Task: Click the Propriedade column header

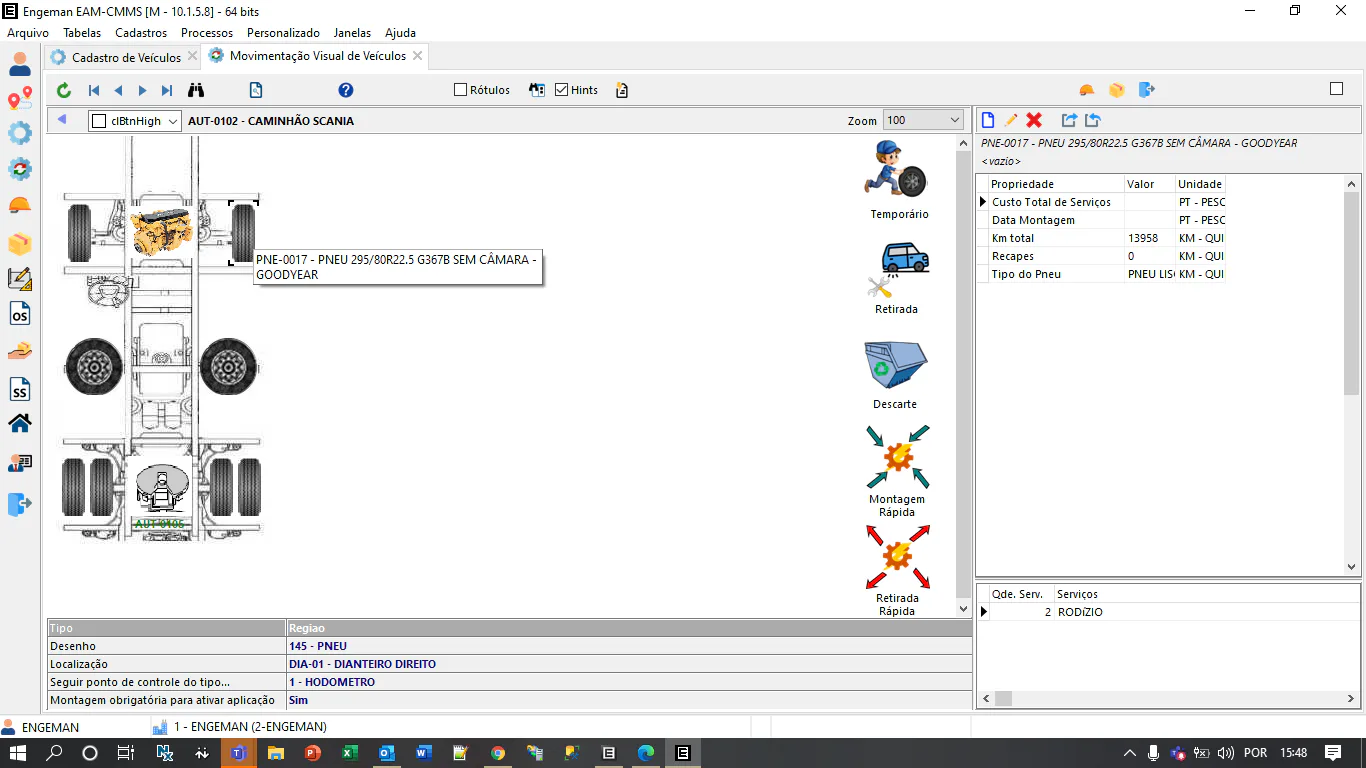Action: tap(1055, 184)
